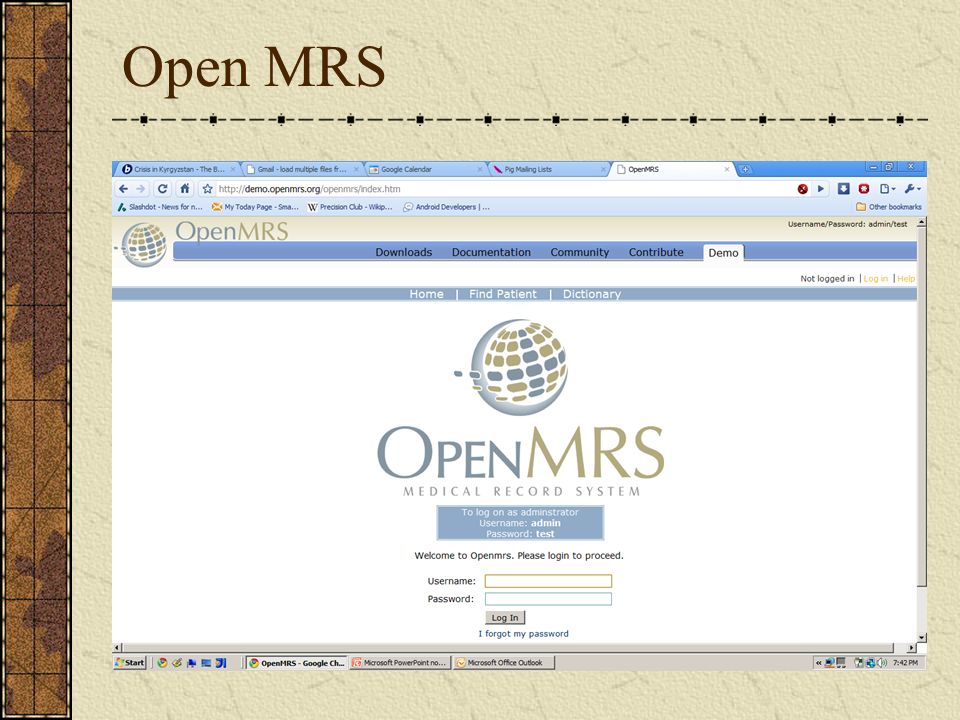
Task: Click the blue play arrow in address bar
Action: (x=821, y=189)
